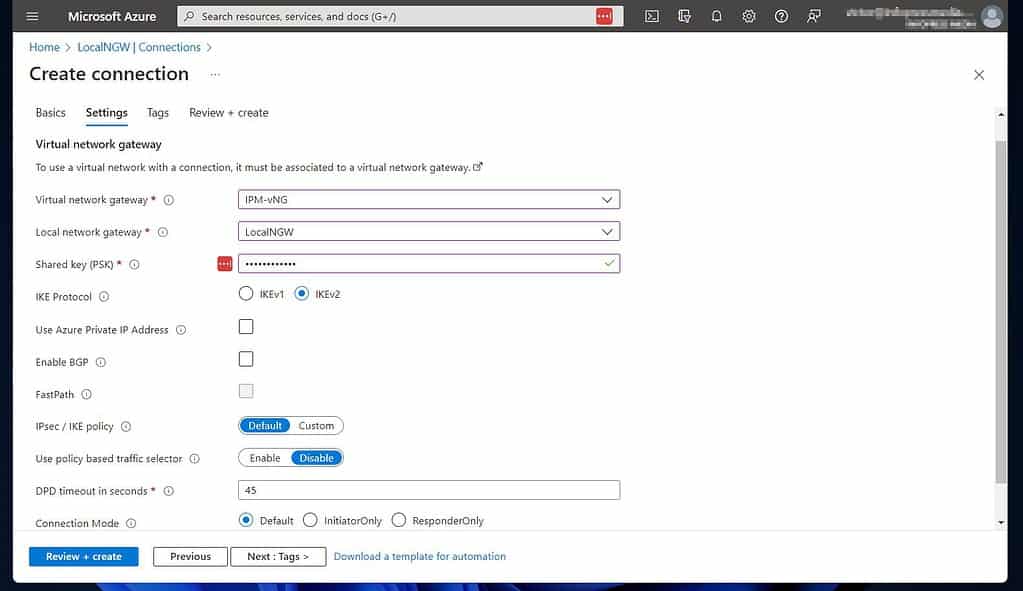The image size is (1023, 591).
Task: Open the Local network gateway dropdown
Action: pos(429,232)
